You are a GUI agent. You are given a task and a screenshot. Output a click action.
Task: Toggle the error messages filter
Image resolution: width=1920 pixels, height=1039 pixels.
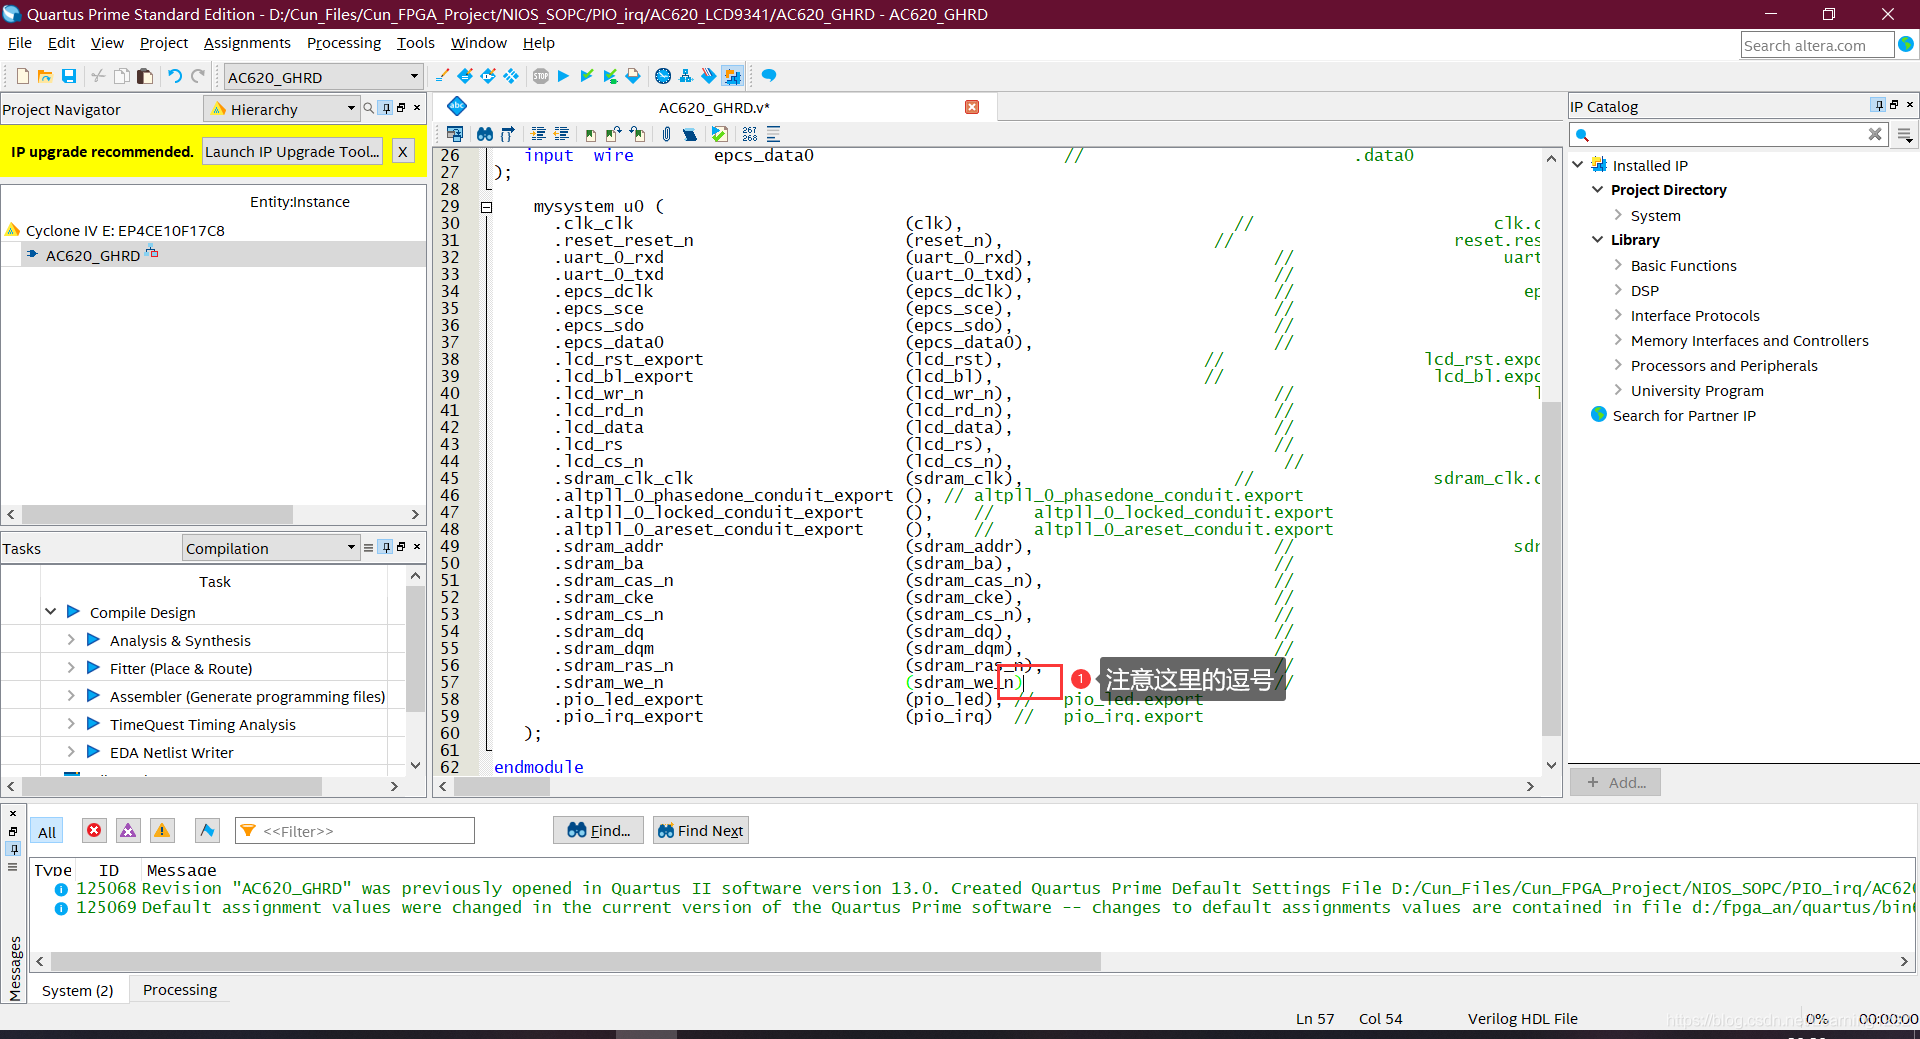pyautogui.click(x=94, y=831)
